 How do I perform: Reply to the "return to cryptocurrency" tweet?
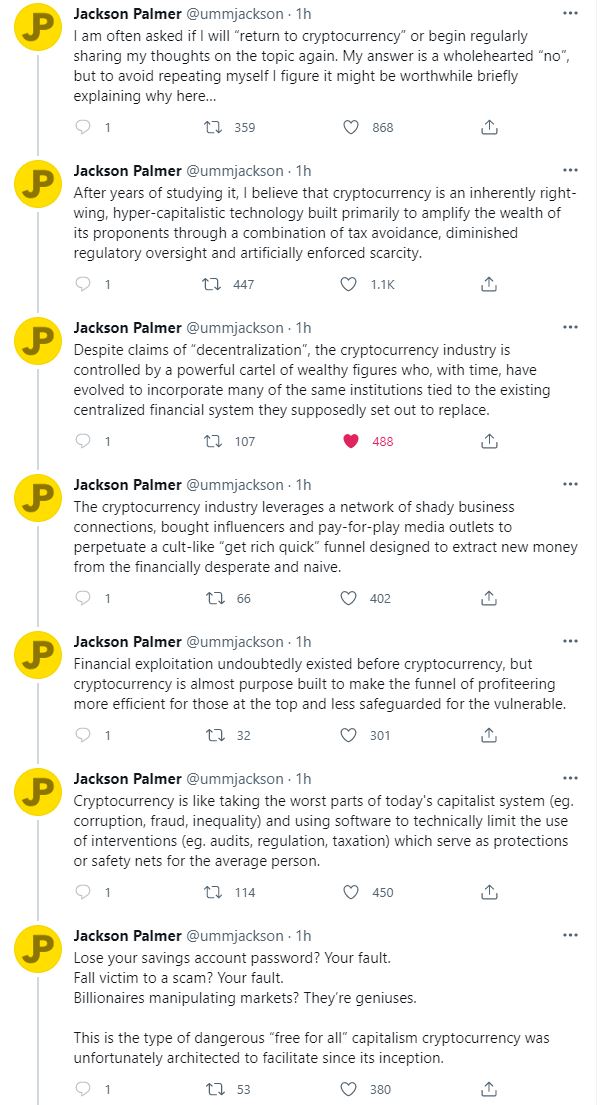84,127
